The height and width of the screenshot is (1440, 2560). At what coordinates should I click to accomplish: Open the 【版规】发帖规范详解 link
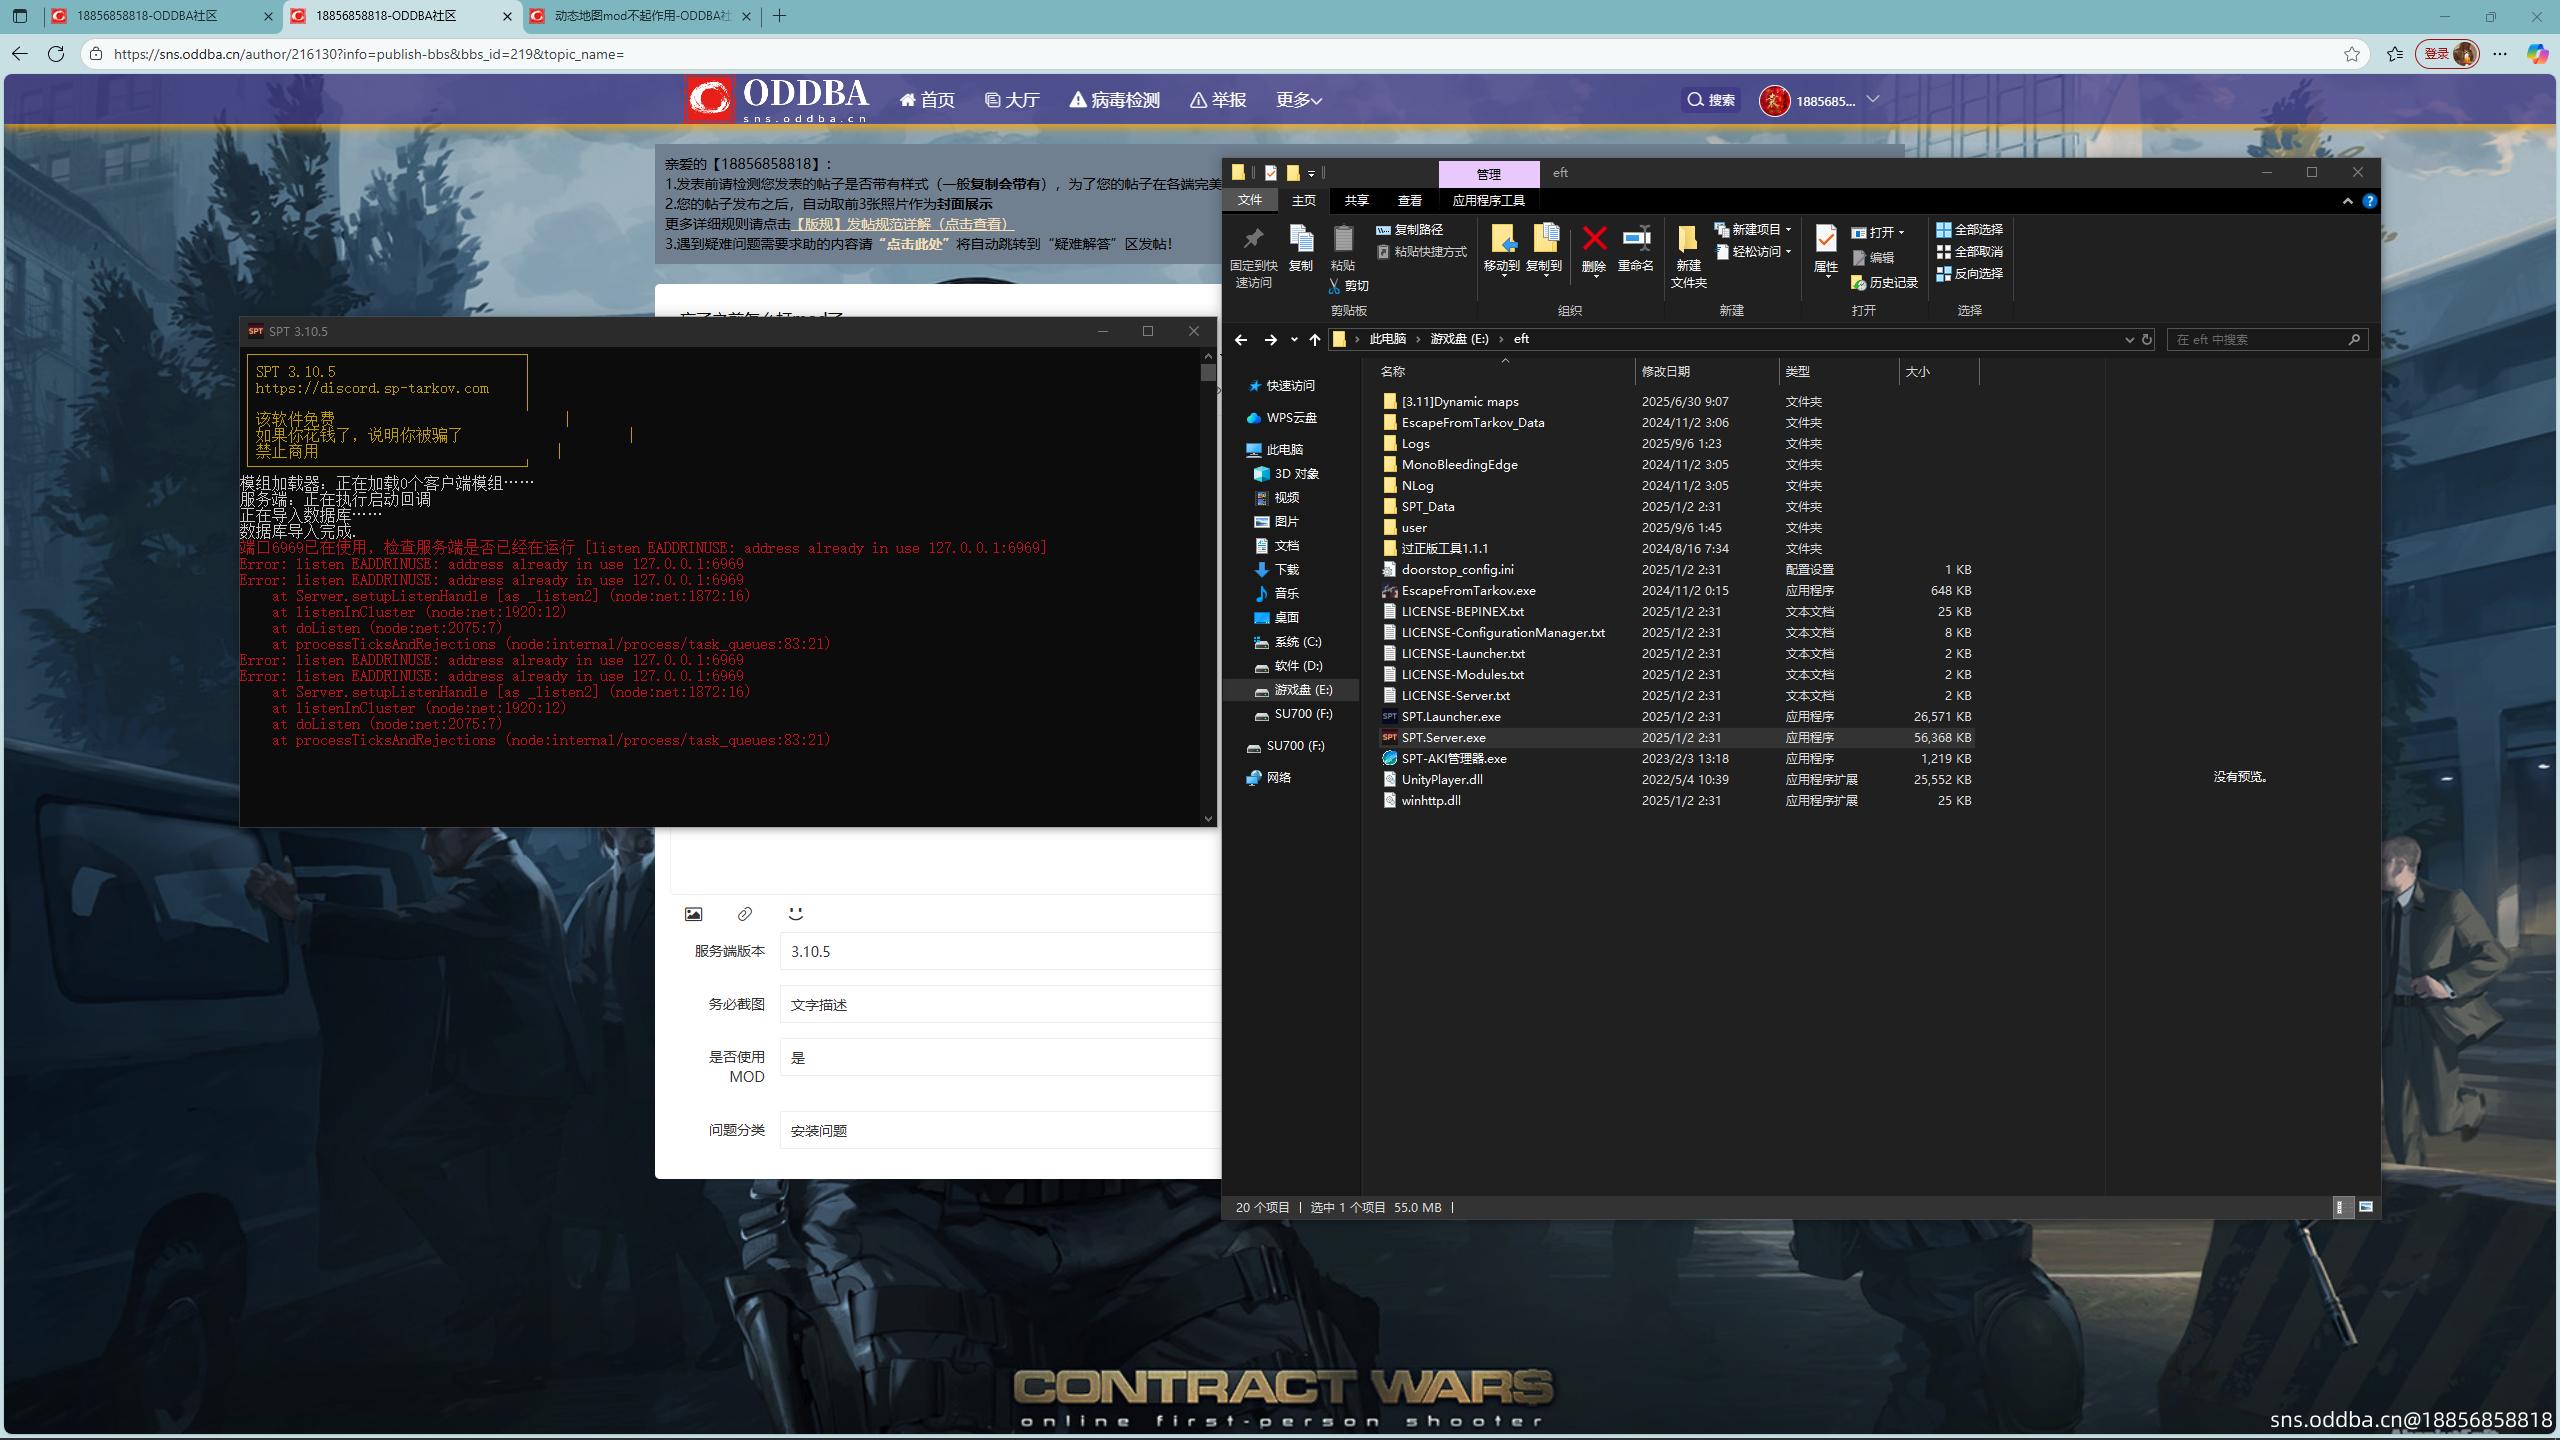pyautogui.click(x=903, y=224)
